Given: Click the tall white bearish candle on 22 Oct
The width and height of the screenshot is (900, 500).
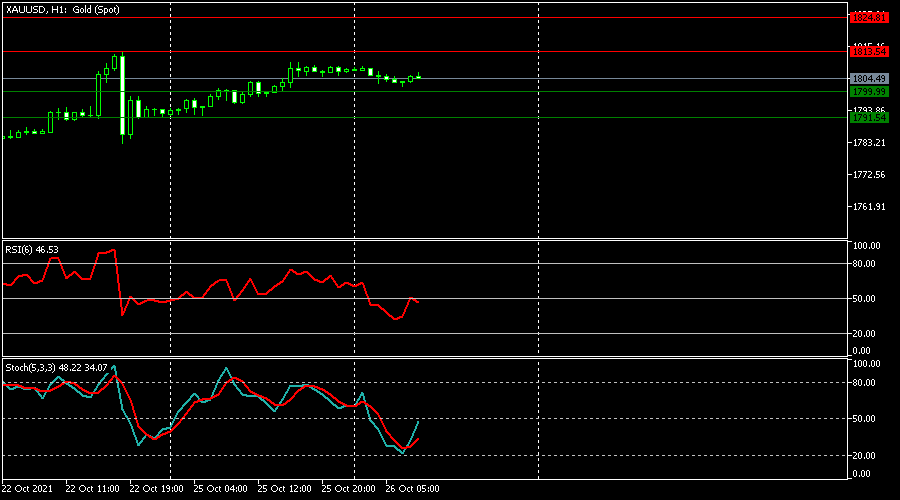Looking at the screenshot, I should click(123, 95).
